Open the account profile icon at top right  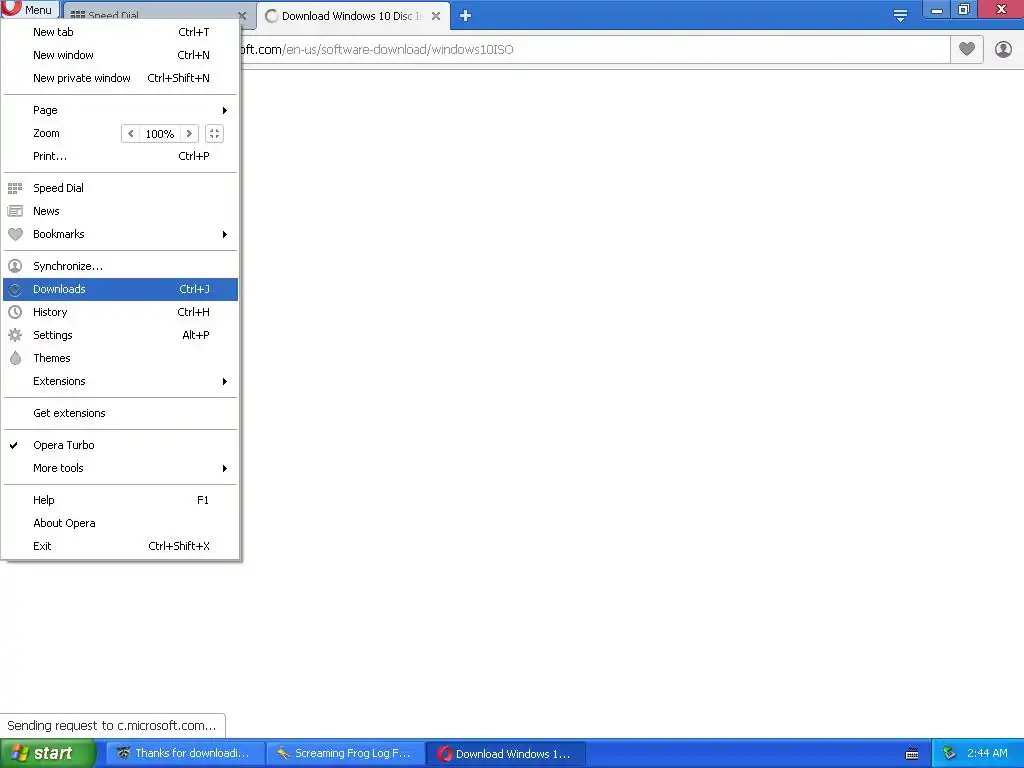click(1003, 49)
